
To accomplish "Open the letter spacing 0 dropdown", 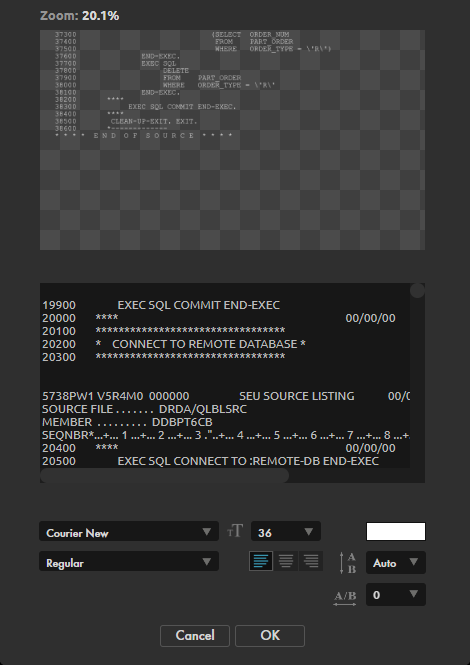I will coord(396,595).
